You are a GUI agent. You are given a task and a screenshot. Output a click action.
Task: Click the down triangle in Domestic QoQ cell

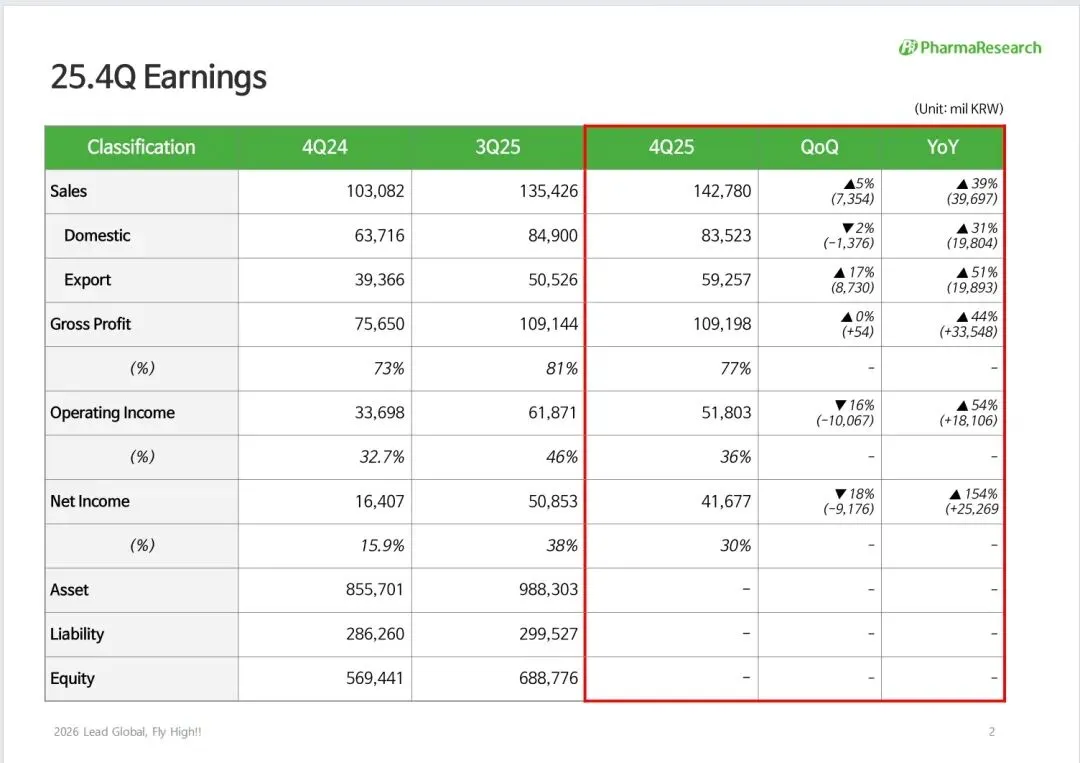[x=848, y=228]
